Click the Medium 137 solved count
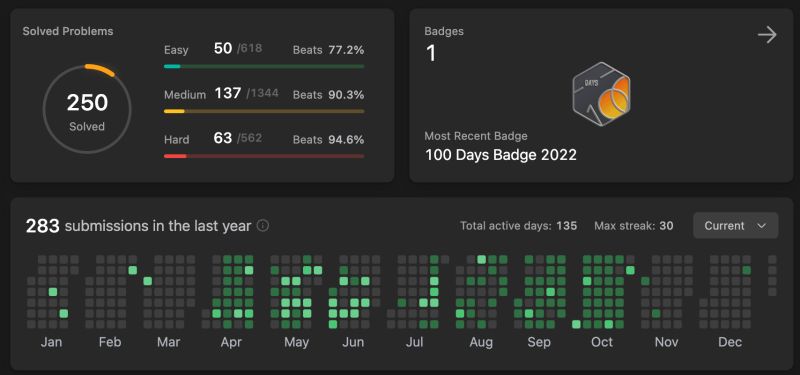Image resolution: width=800 pixels, height=375 pixels. tap(228, 94)
